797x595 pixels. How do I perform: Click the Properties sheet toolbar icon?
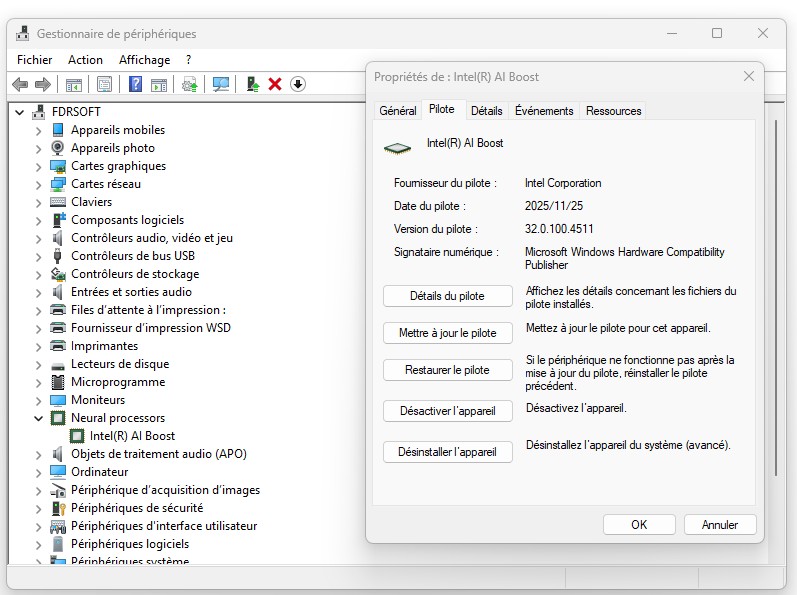104,85
